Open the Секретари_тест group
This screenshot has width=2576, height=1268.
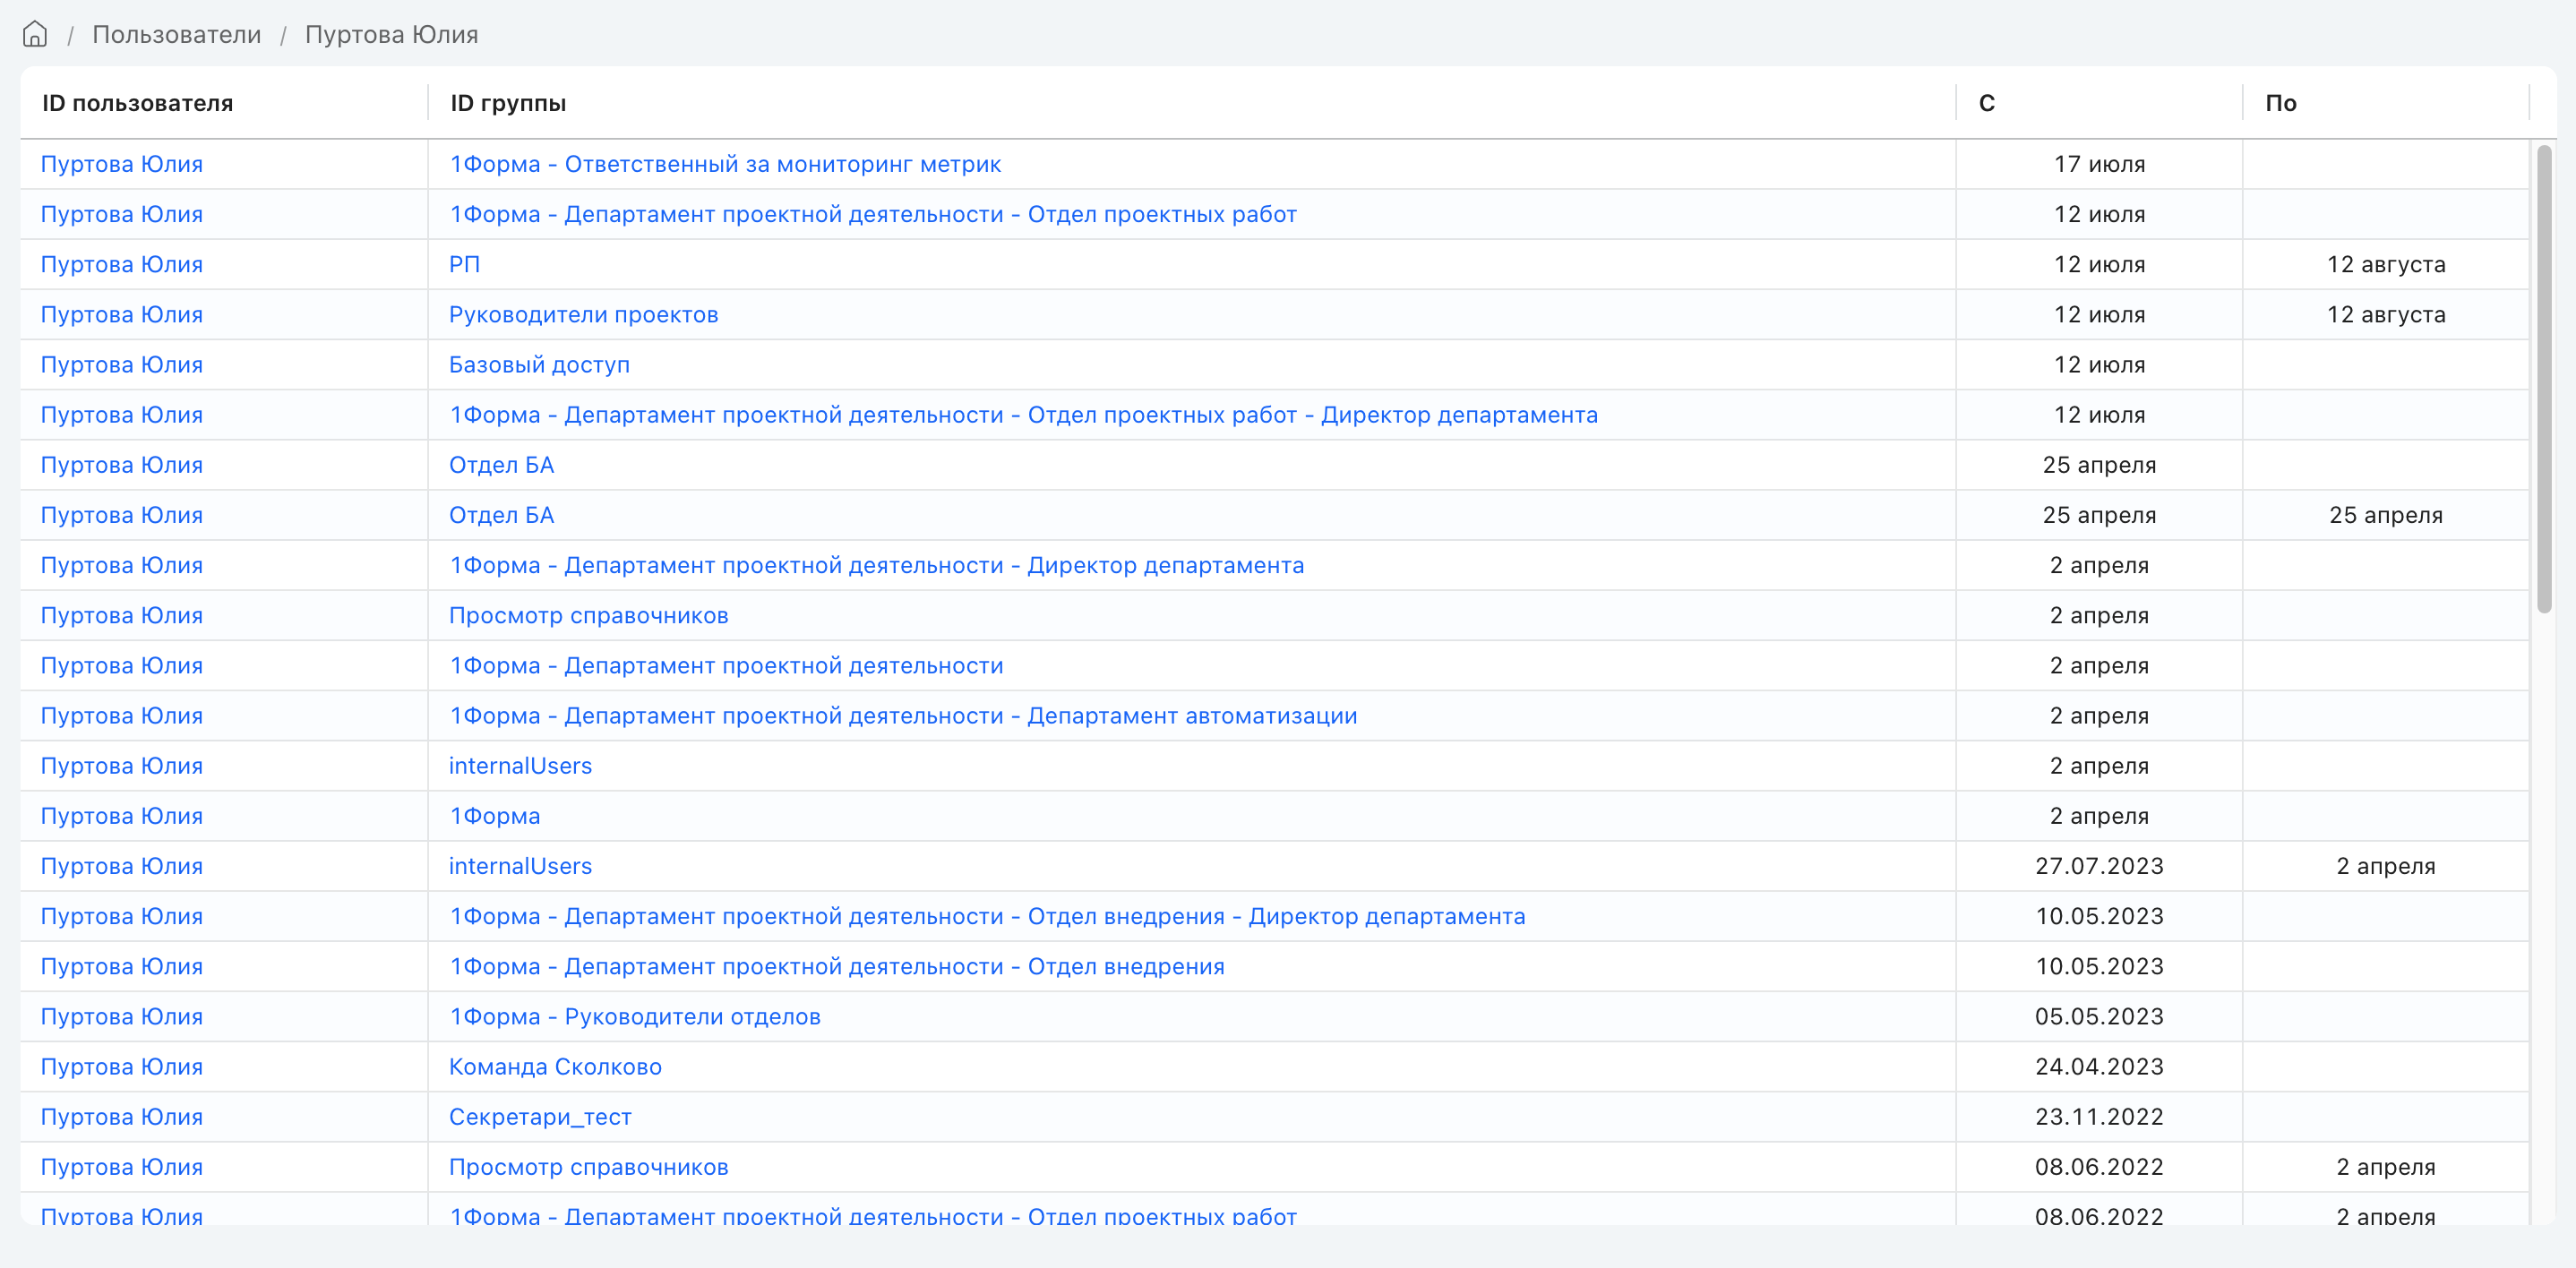540,1116
